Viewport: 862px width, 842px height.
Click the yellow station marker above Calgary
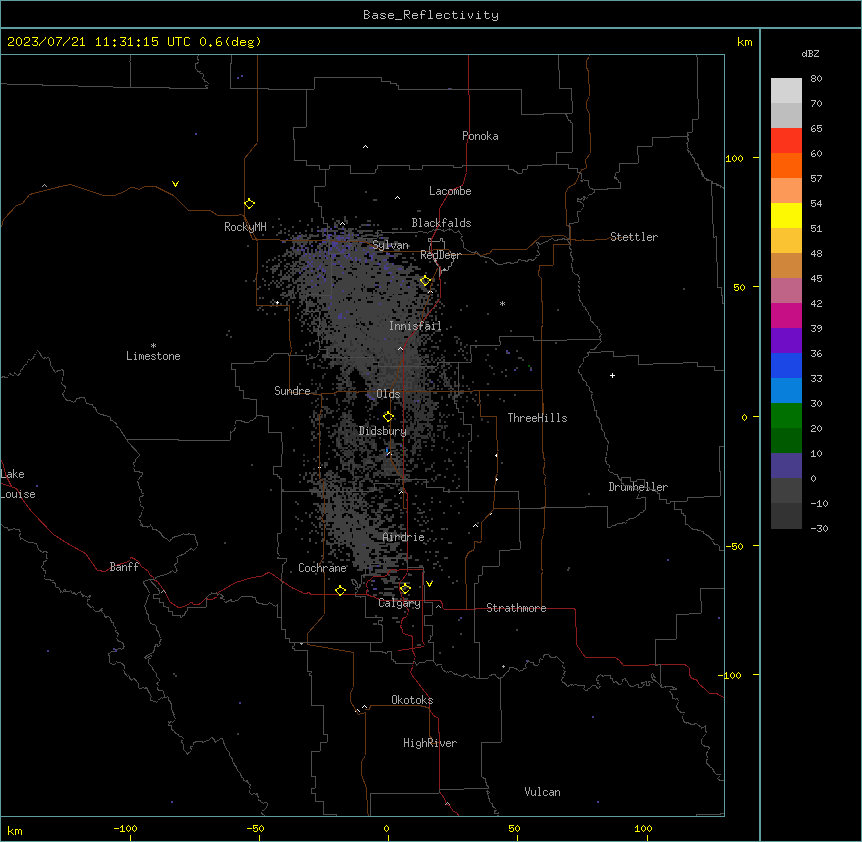pyautogui.click(x=405, y=589)
